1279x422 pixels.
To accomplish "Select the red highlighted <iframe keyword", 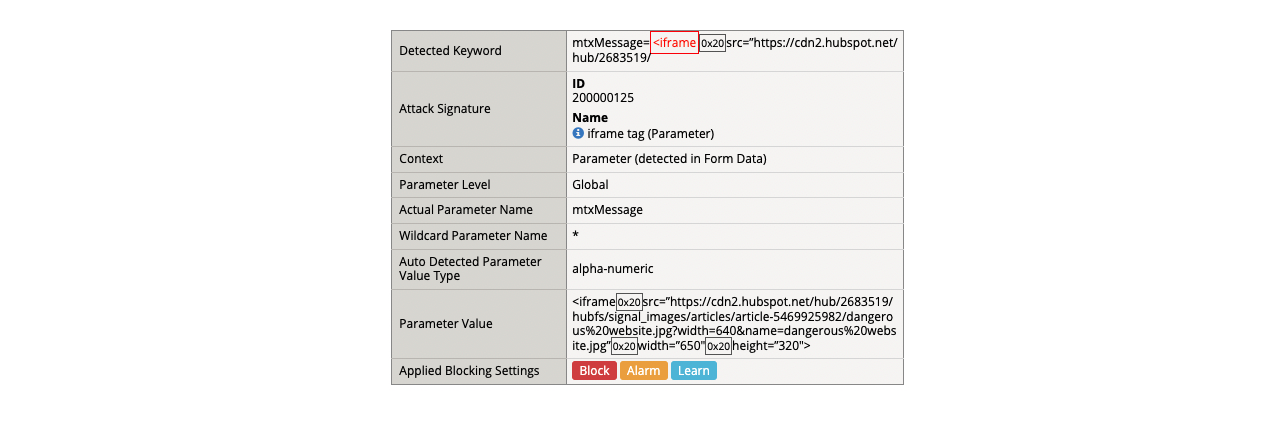I will [x=674, y=43].
